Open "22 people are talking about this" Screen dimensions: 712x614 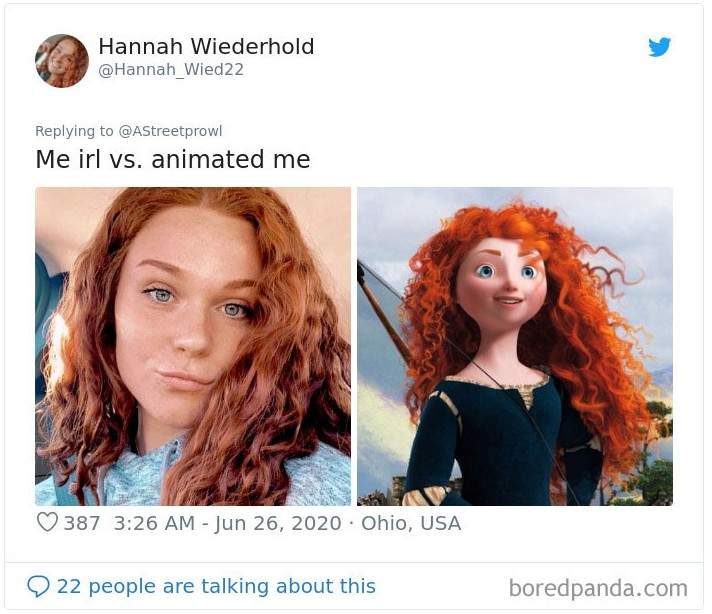(x=216, y=586)
